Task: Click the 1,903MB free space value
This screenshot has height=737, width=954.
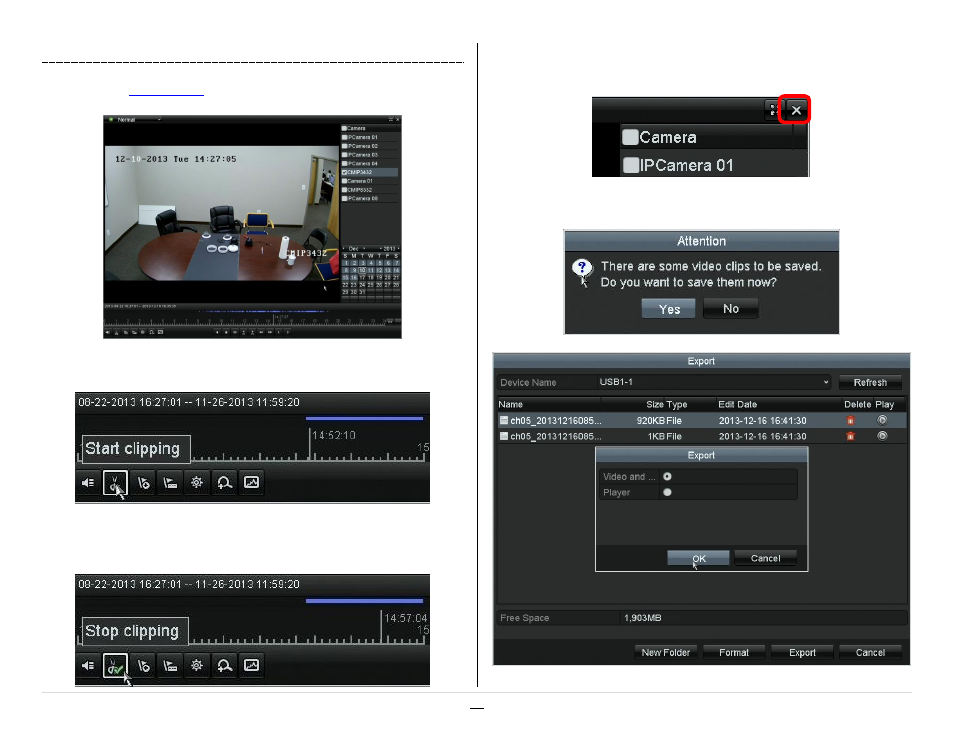Action: pos(642,618)
